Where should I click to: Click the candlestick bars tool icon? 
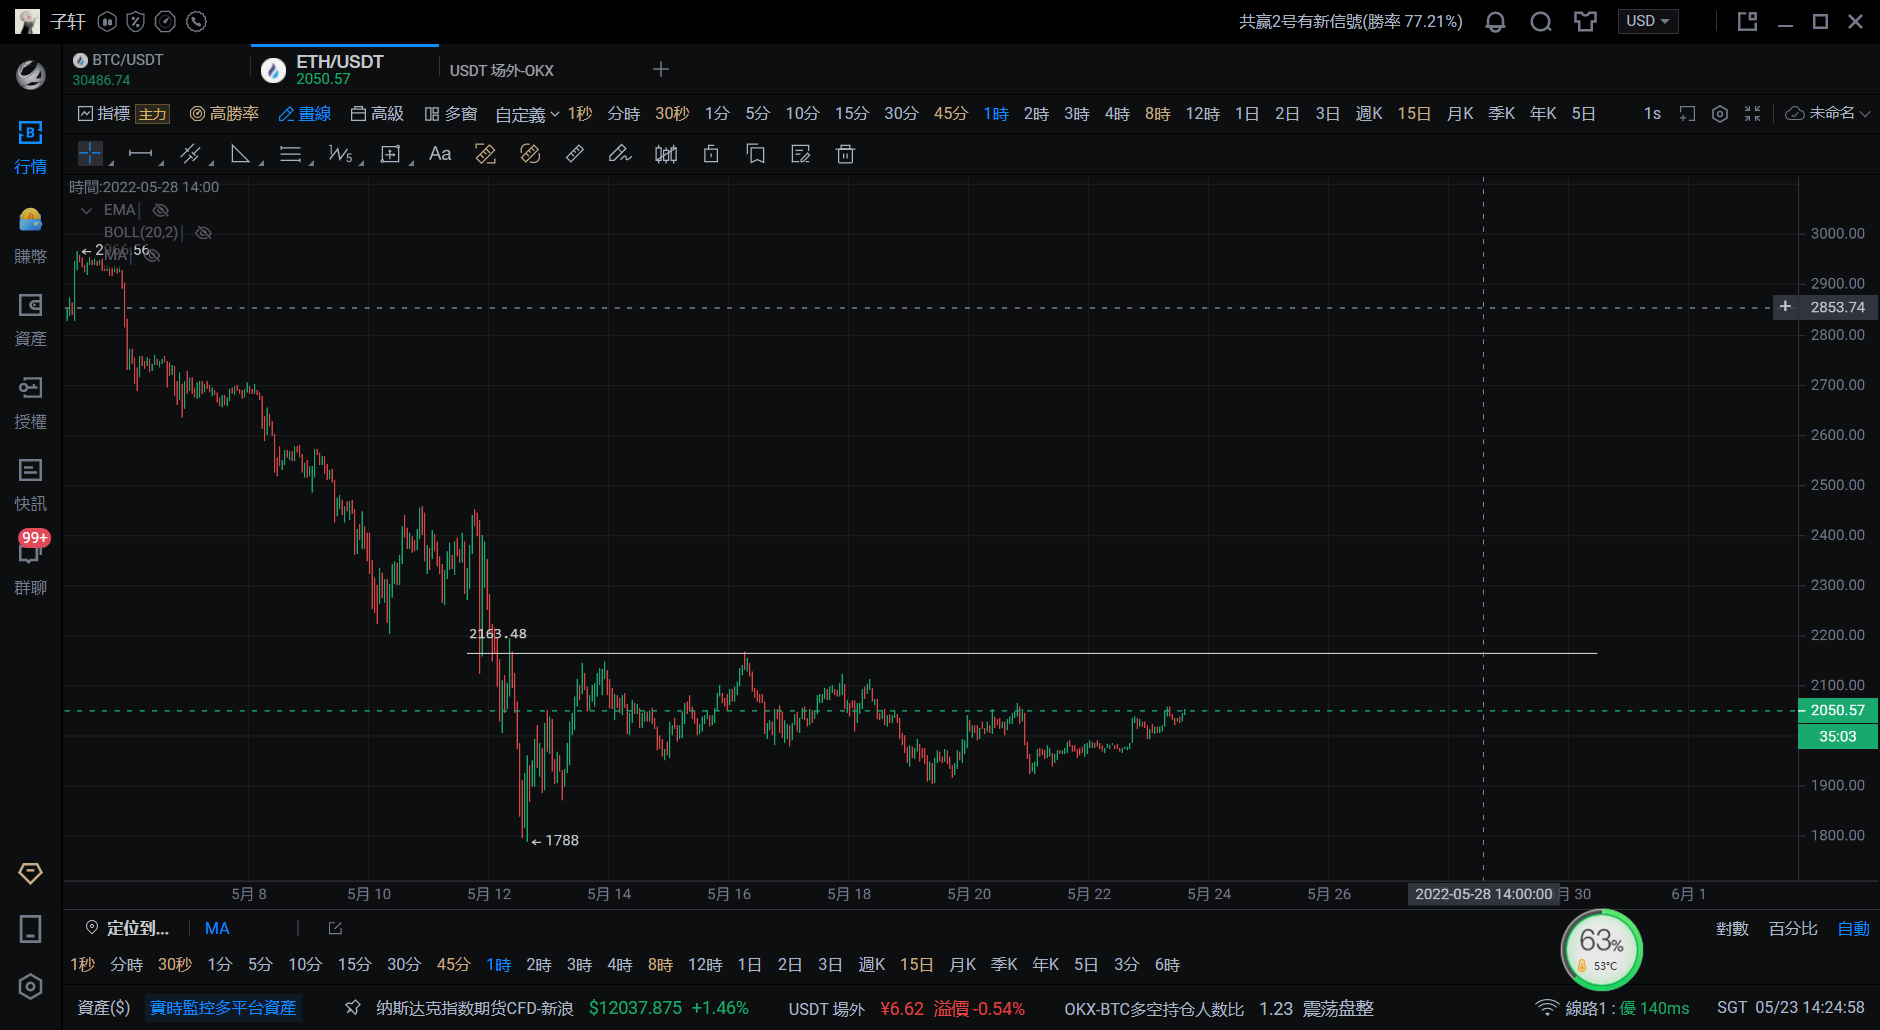[666, 154]
